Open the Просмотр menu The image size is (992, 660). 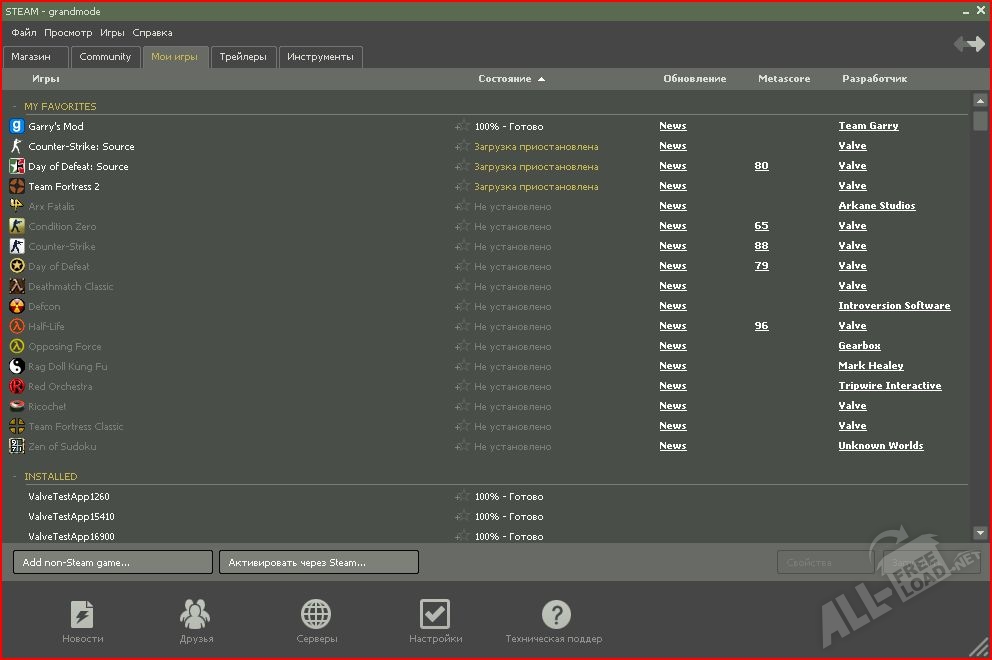68,33
